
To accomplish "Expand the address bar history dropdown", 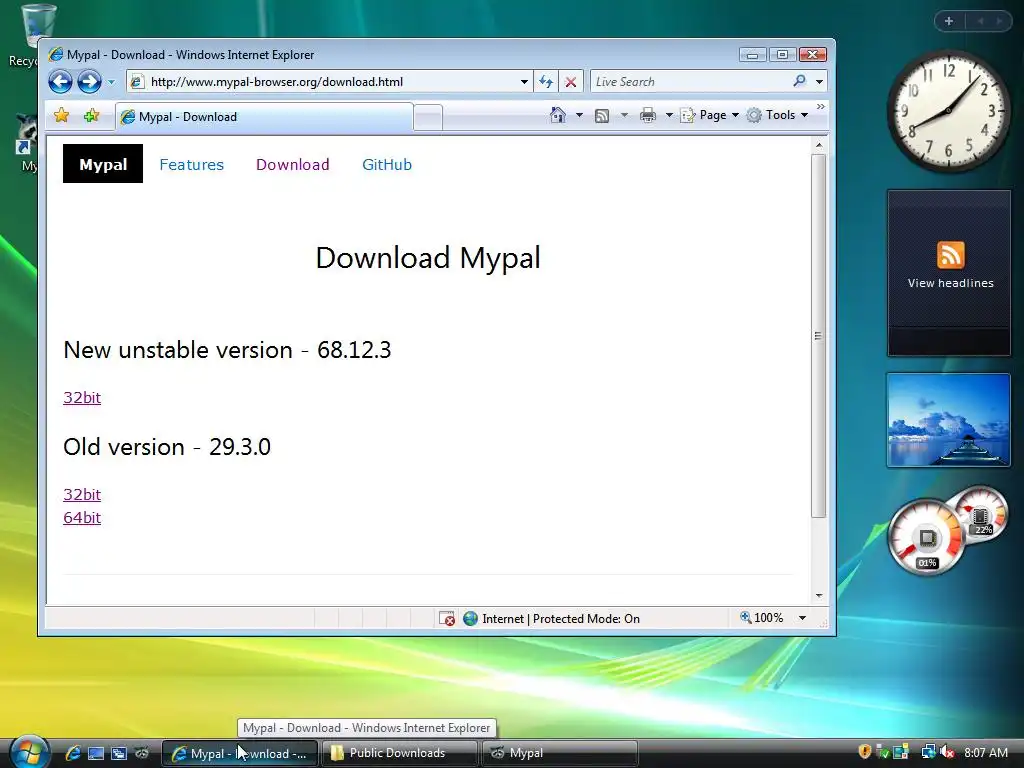I will (524, 82).
